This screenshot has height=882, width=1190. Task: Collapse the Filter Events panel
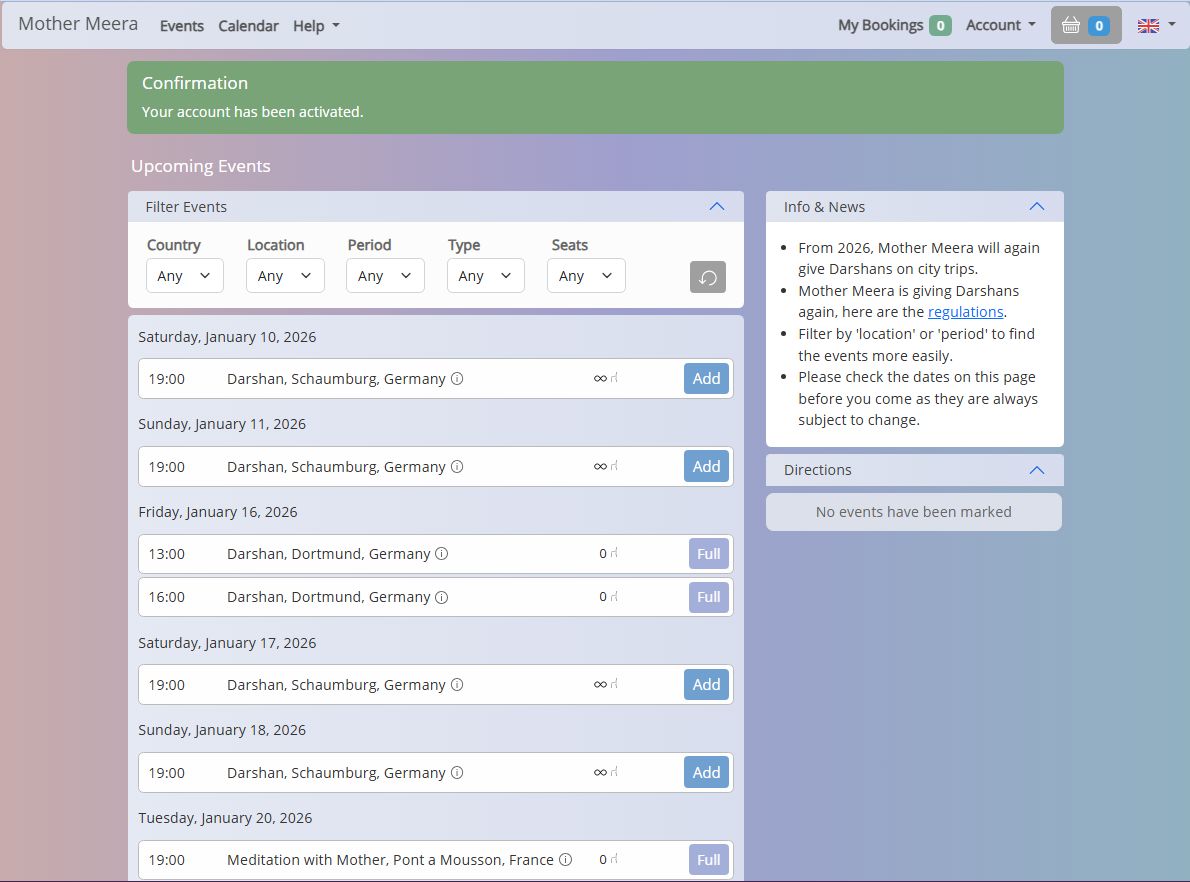point(716,206)
